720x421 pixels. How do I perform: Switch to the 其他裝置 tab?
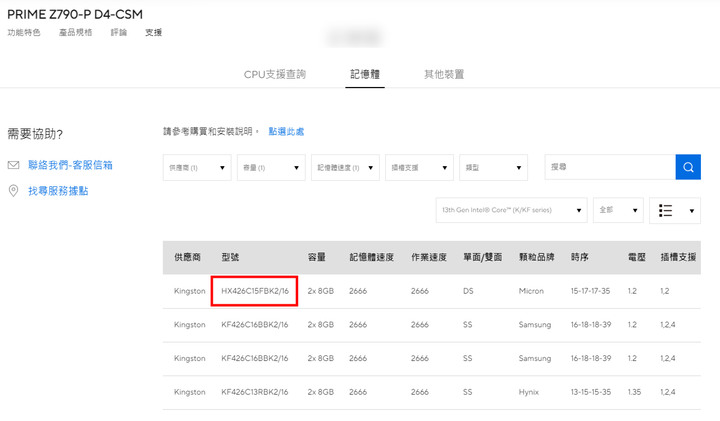click(444, 74)
